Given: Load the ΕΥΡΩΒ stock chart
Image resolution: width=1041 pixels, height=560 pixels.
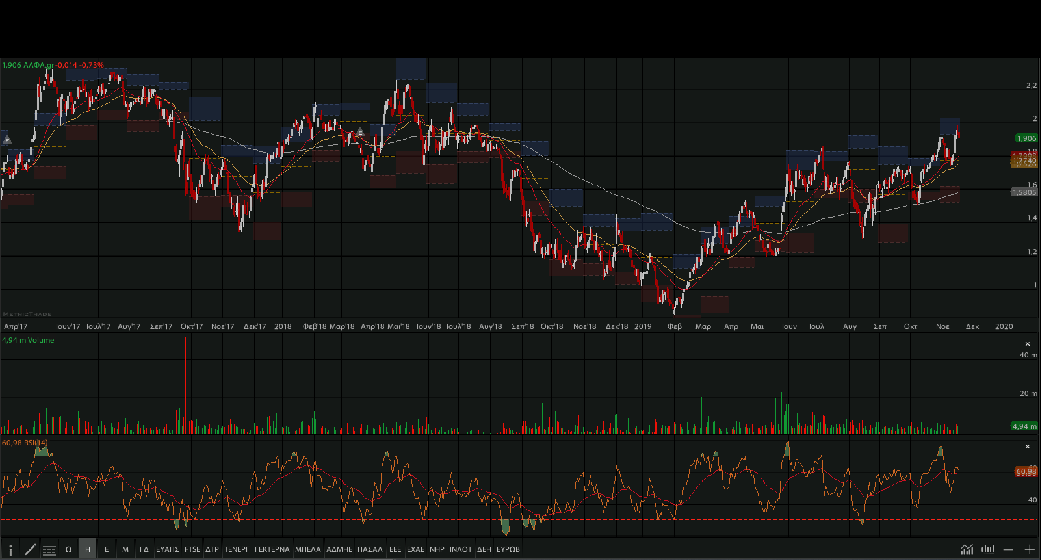Looking at the screenshot, I should (507, 549).
